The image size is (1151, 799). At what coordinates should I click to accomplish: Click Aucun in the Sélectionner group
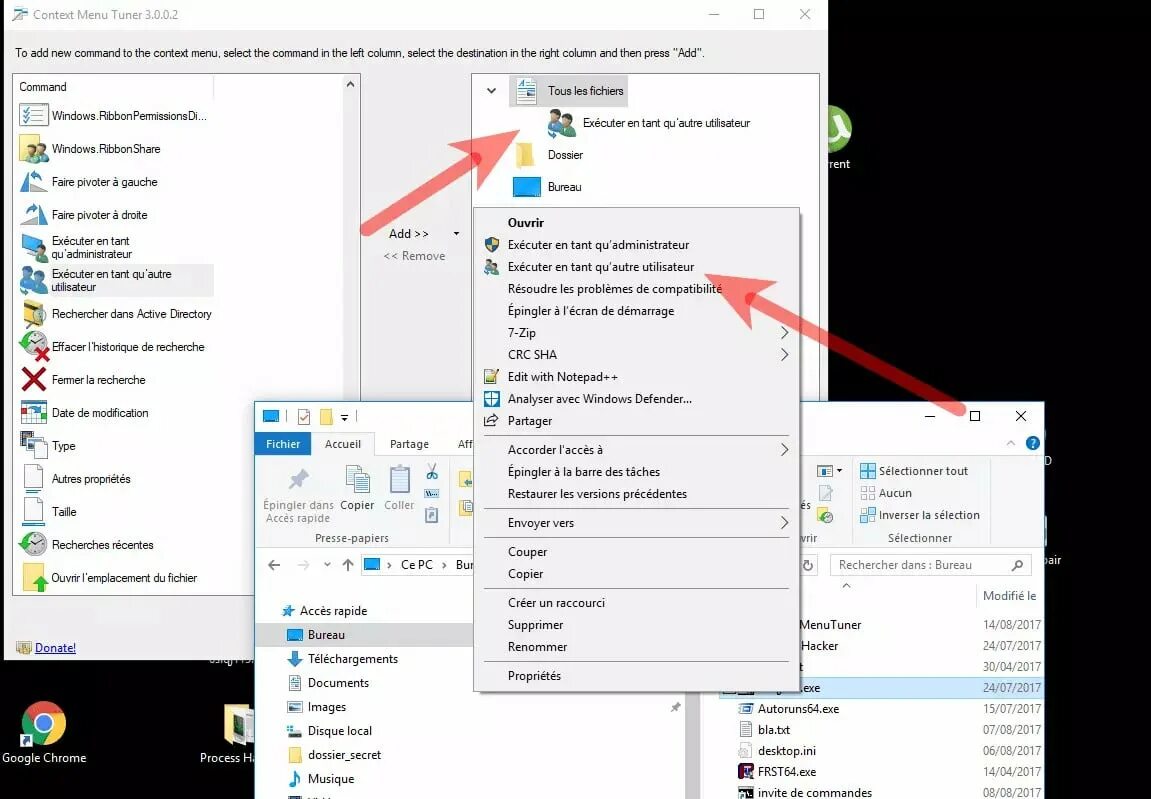[x=886, y=493]
